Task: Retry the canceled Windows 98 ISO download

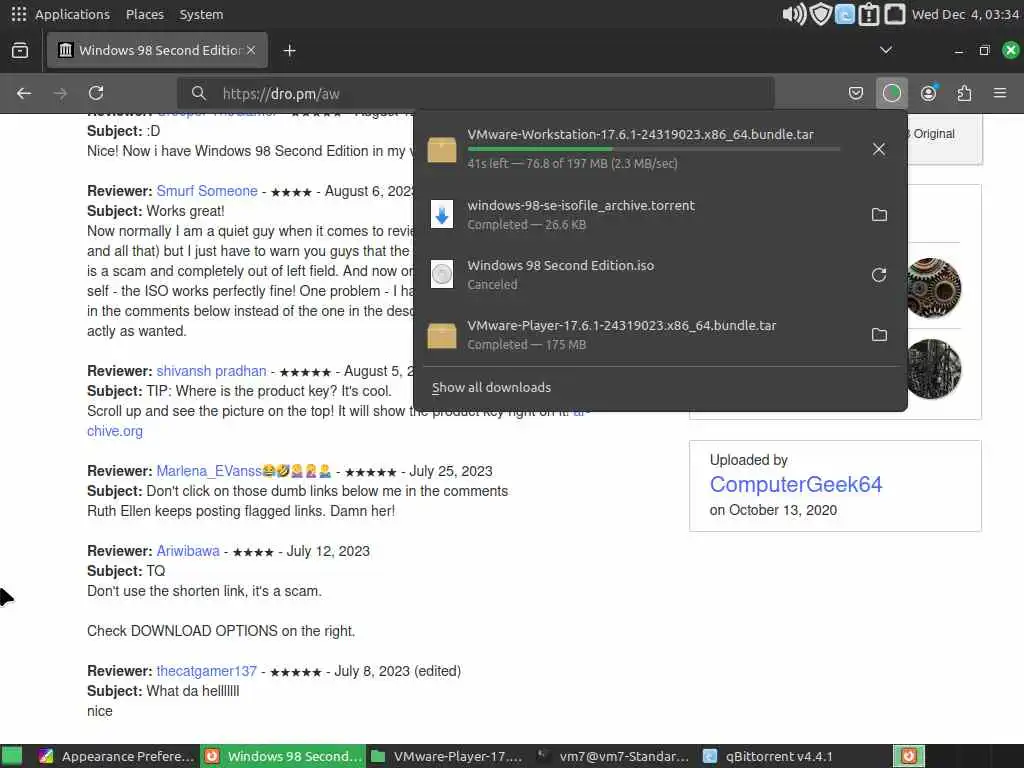Action: pyautogui.click(x=879, y=274)
